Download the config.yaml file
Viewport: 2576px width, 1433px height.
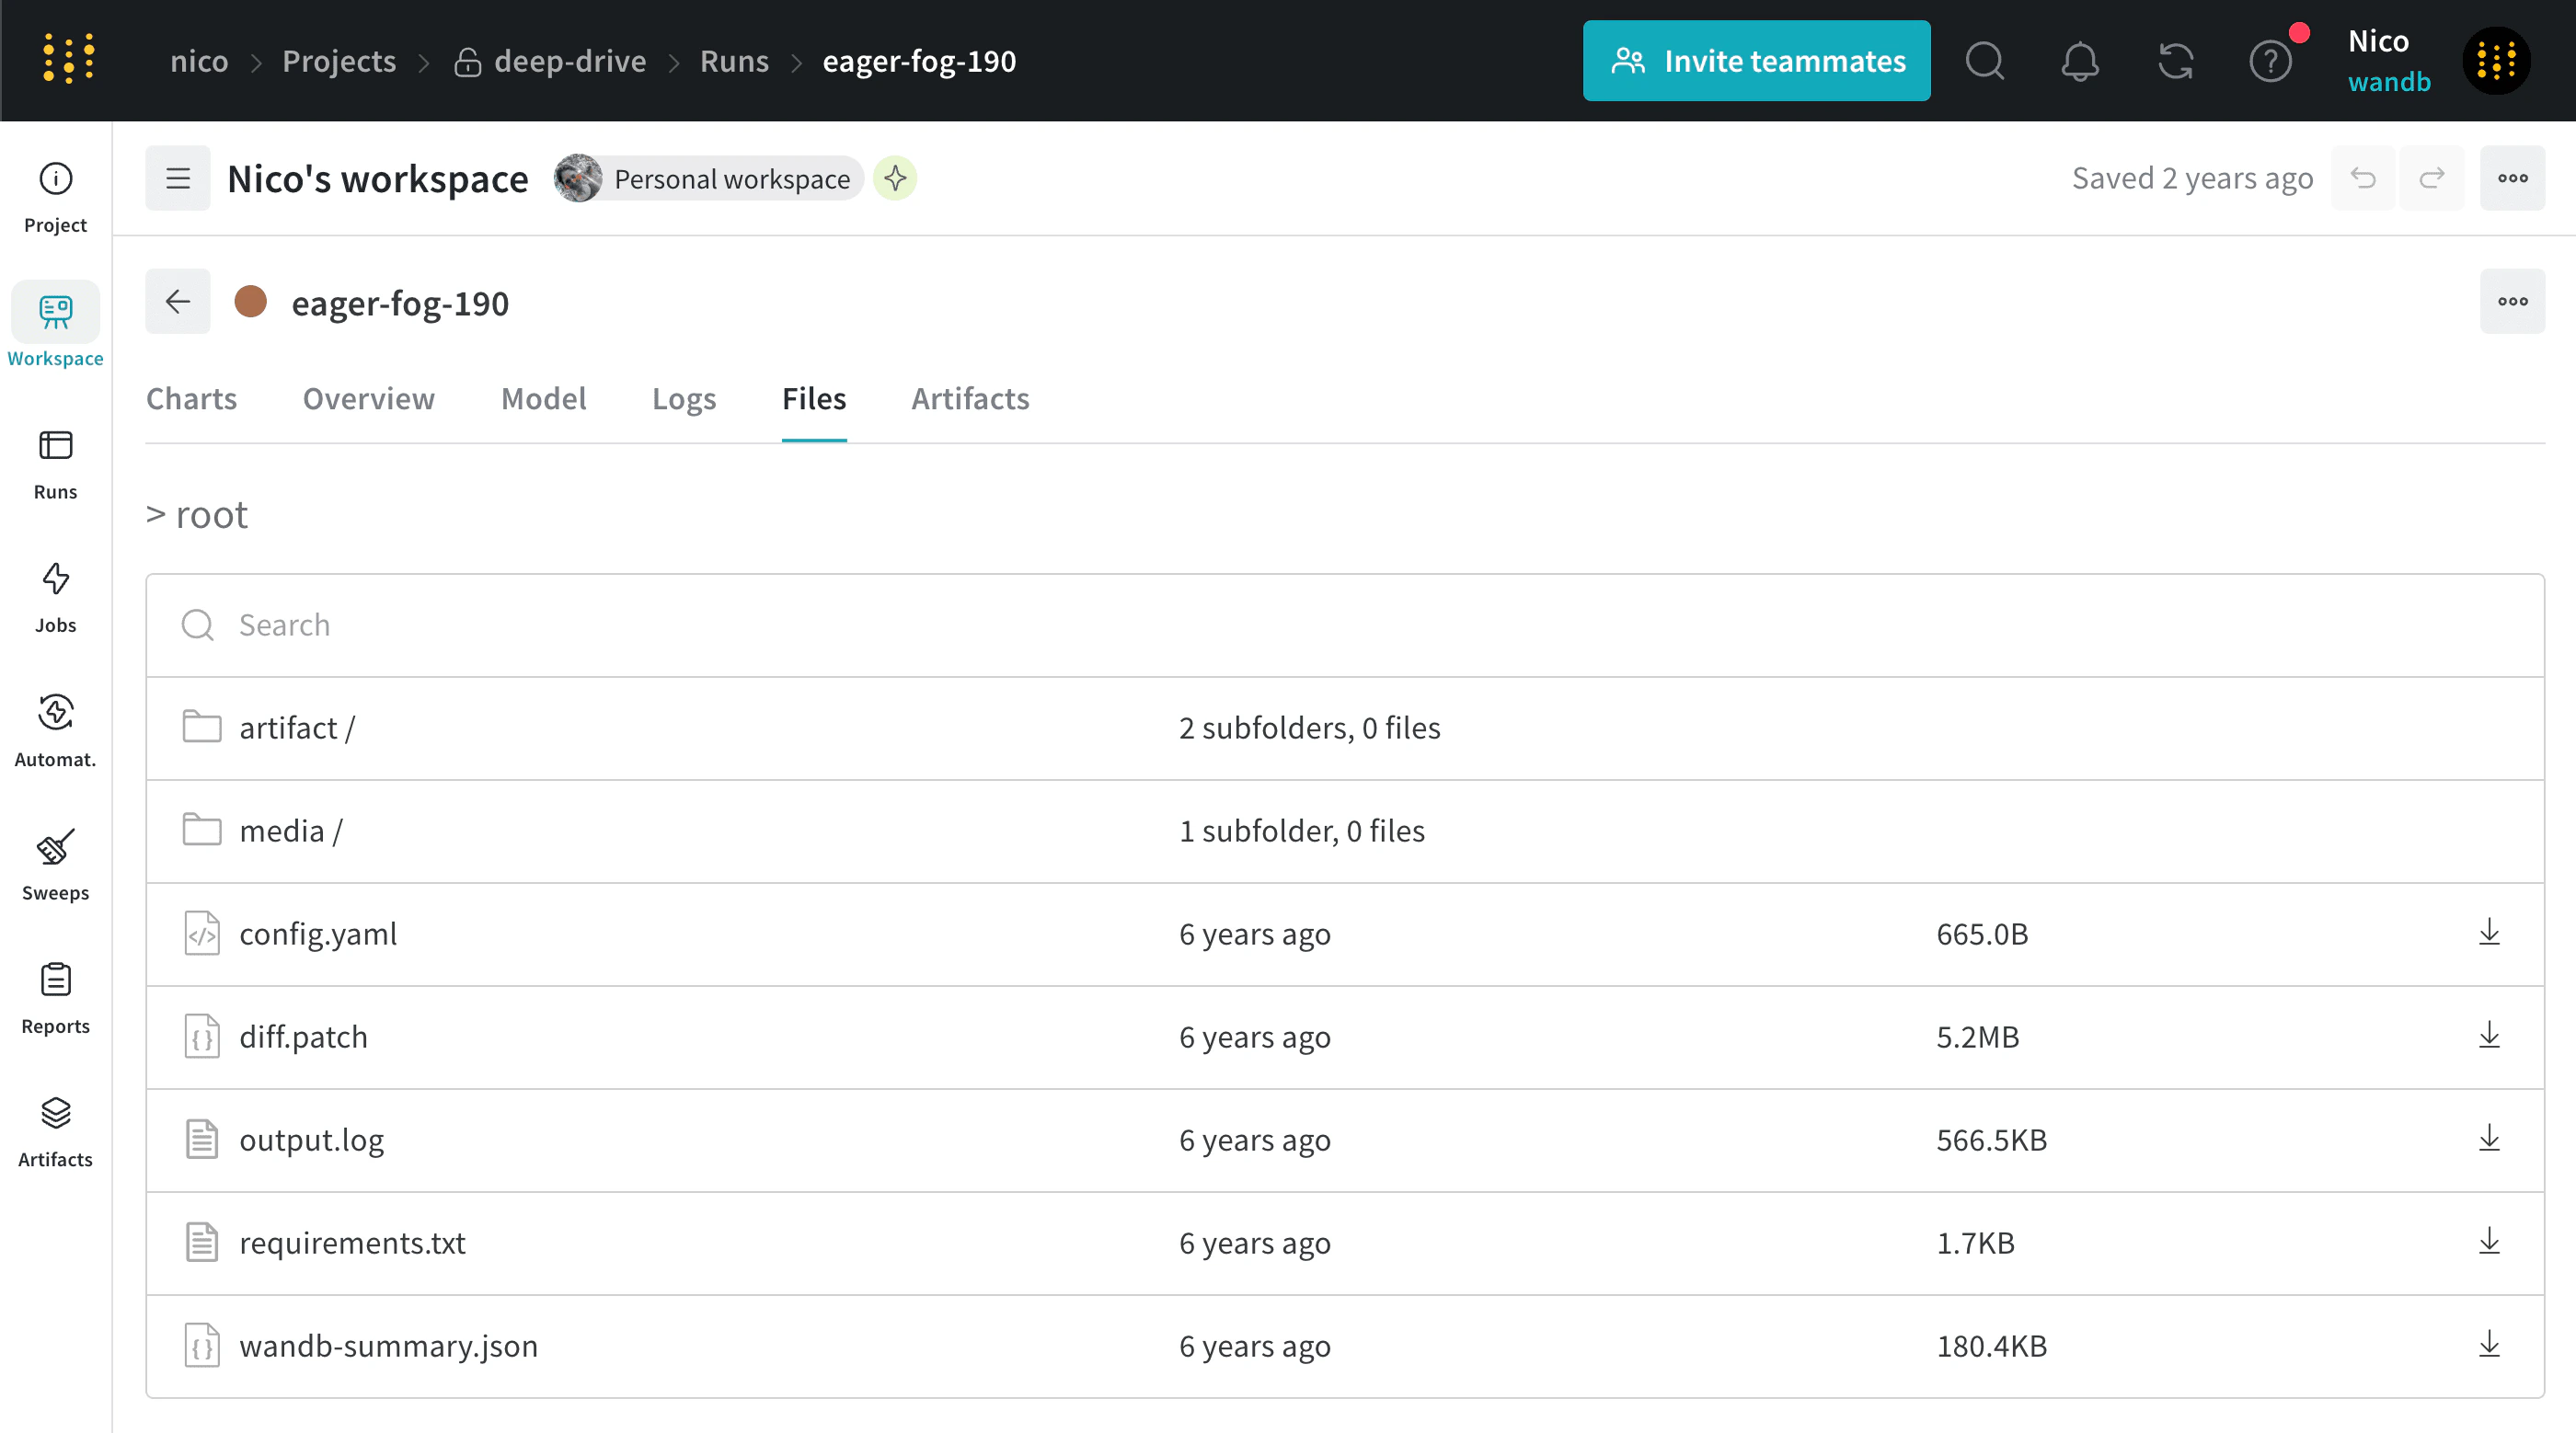[x=2489, y=933]
